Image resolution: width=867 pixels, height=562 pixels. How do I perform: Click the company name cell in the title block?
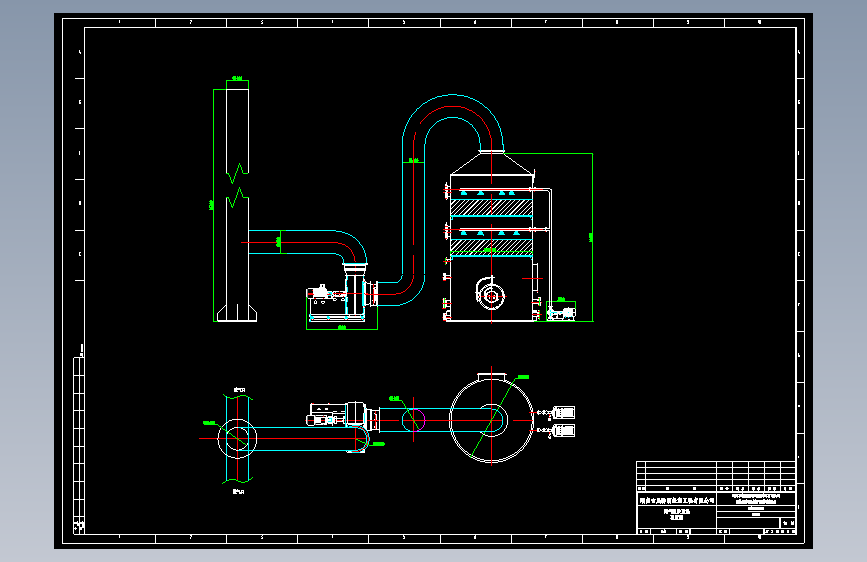677,500
